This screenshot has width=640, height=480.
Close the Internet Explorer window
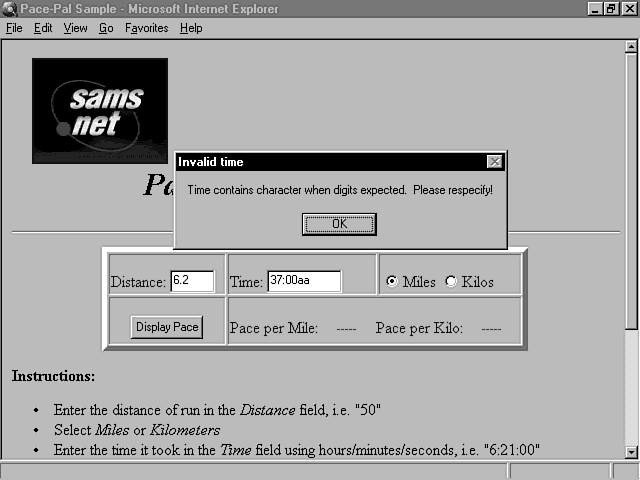click(628, 9)
